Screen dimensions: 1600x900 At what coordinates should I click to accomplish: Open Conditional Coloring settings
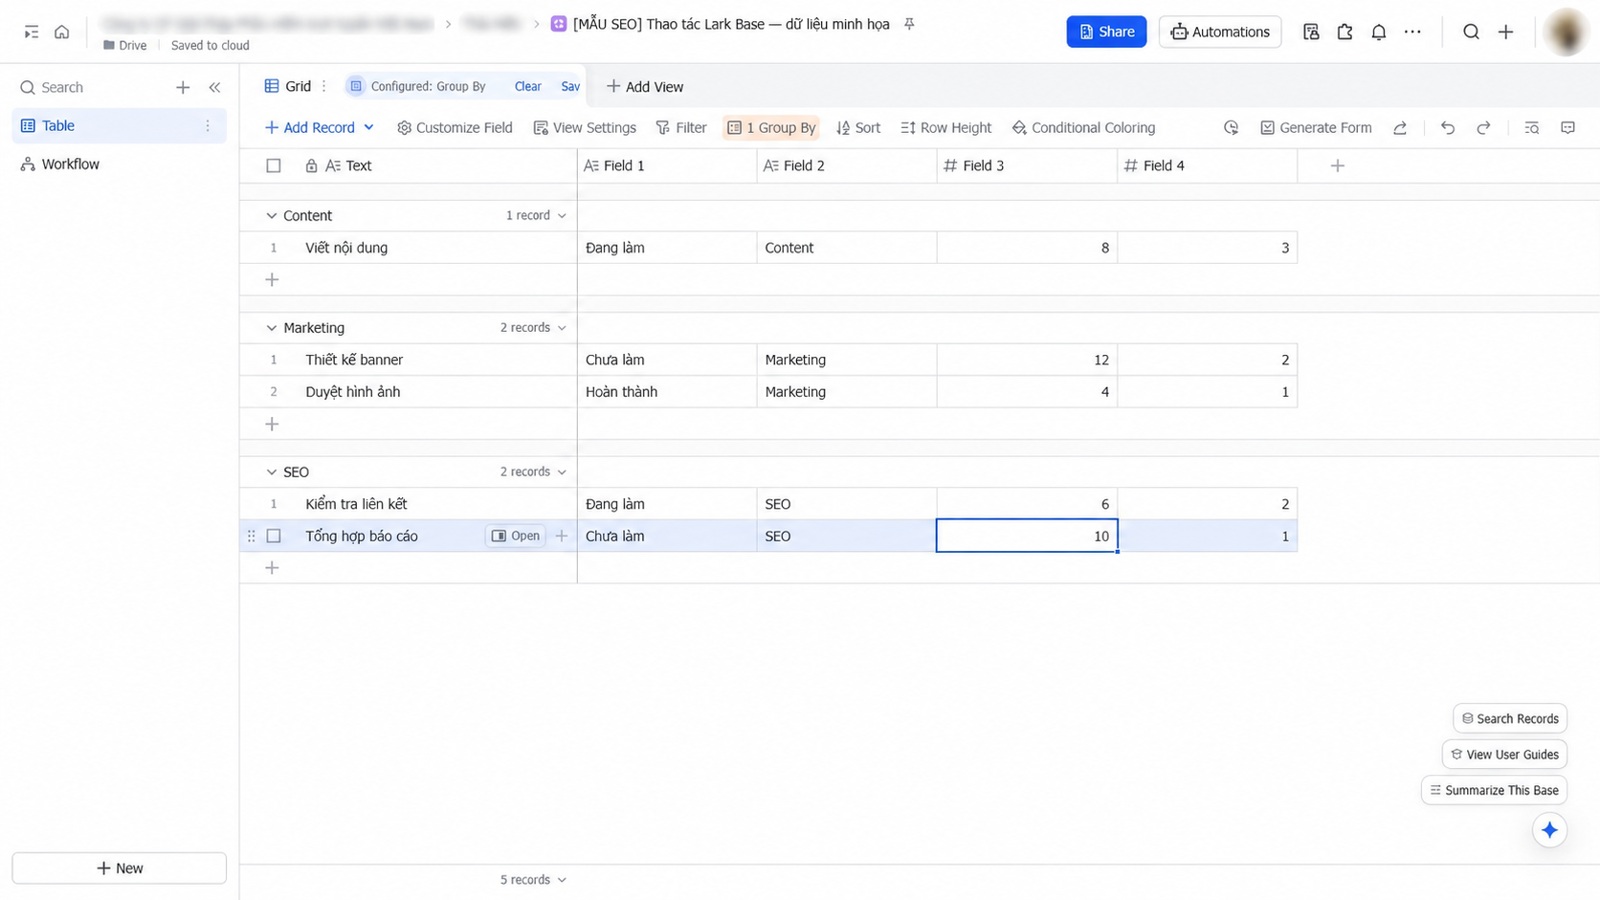[x=1083, y=128]
